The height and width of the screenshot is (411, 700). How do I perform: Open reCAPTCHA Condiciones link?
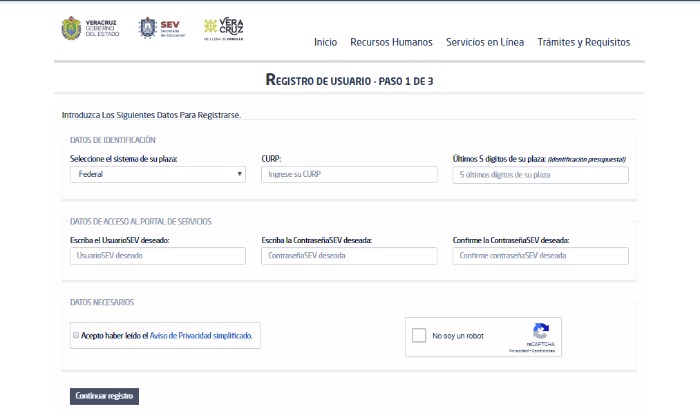tap(544, 351)
